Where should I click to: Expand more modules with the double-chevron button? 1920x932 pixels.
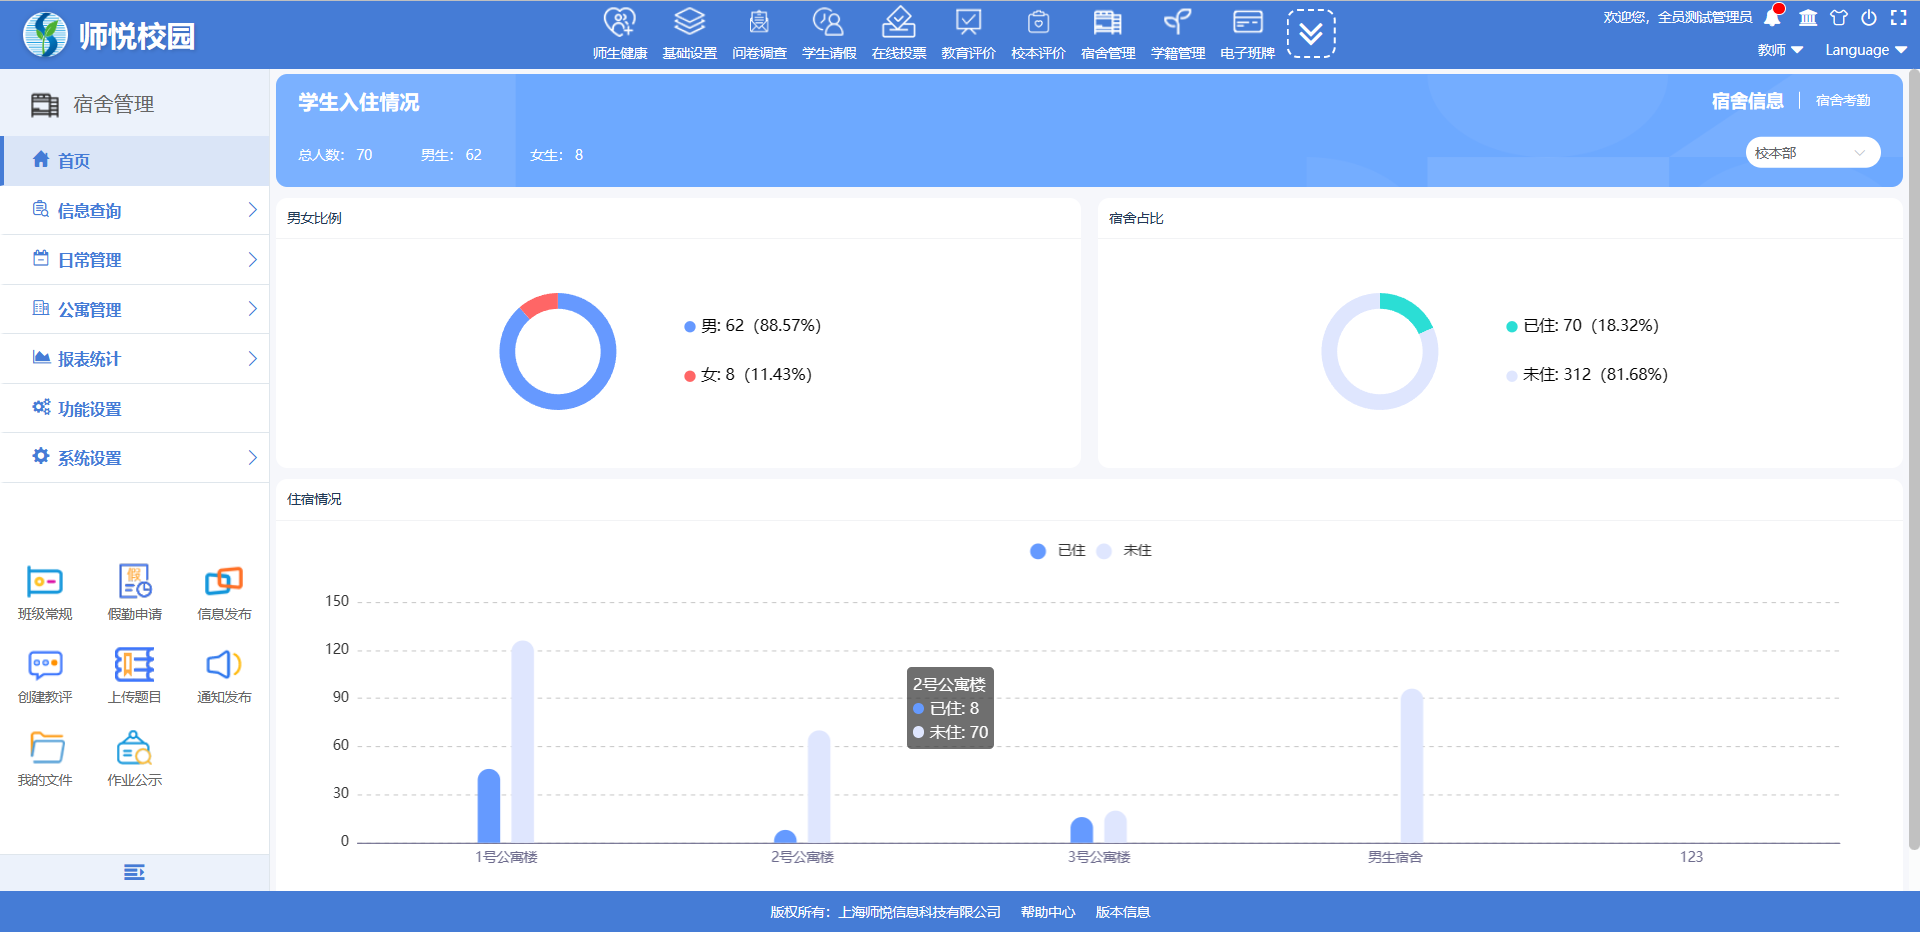pyautogui.click(x=1310, y=34)
